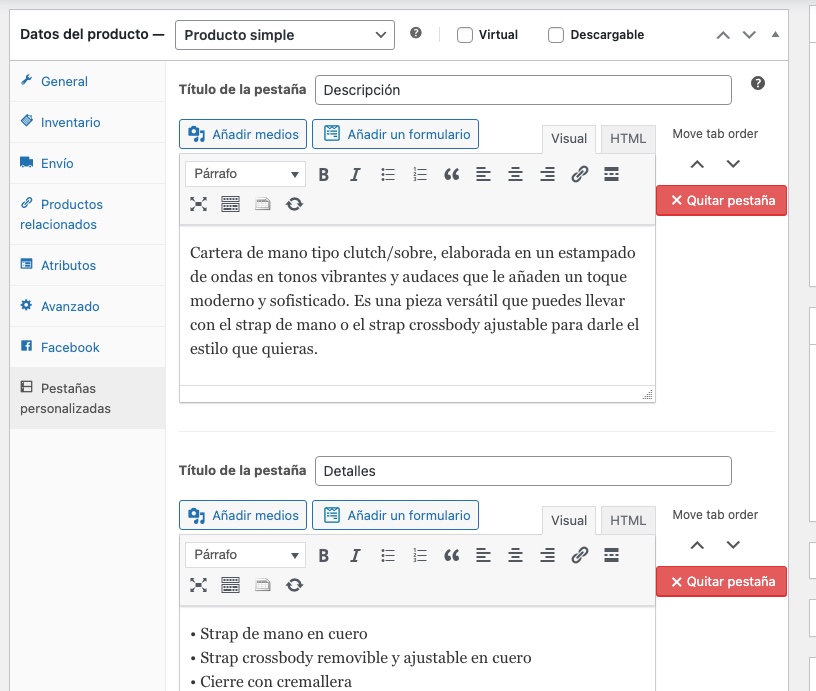Open fullscreen mode in Detalles editor
Viewport: 816px width, 691px height.
coord(198,585)
